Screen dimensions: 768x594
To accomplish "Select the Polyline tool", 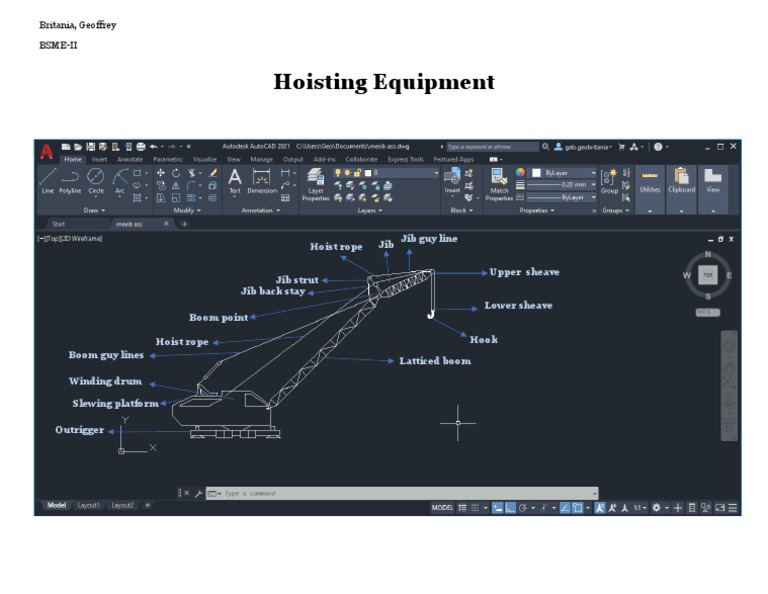I will point(70,181).
